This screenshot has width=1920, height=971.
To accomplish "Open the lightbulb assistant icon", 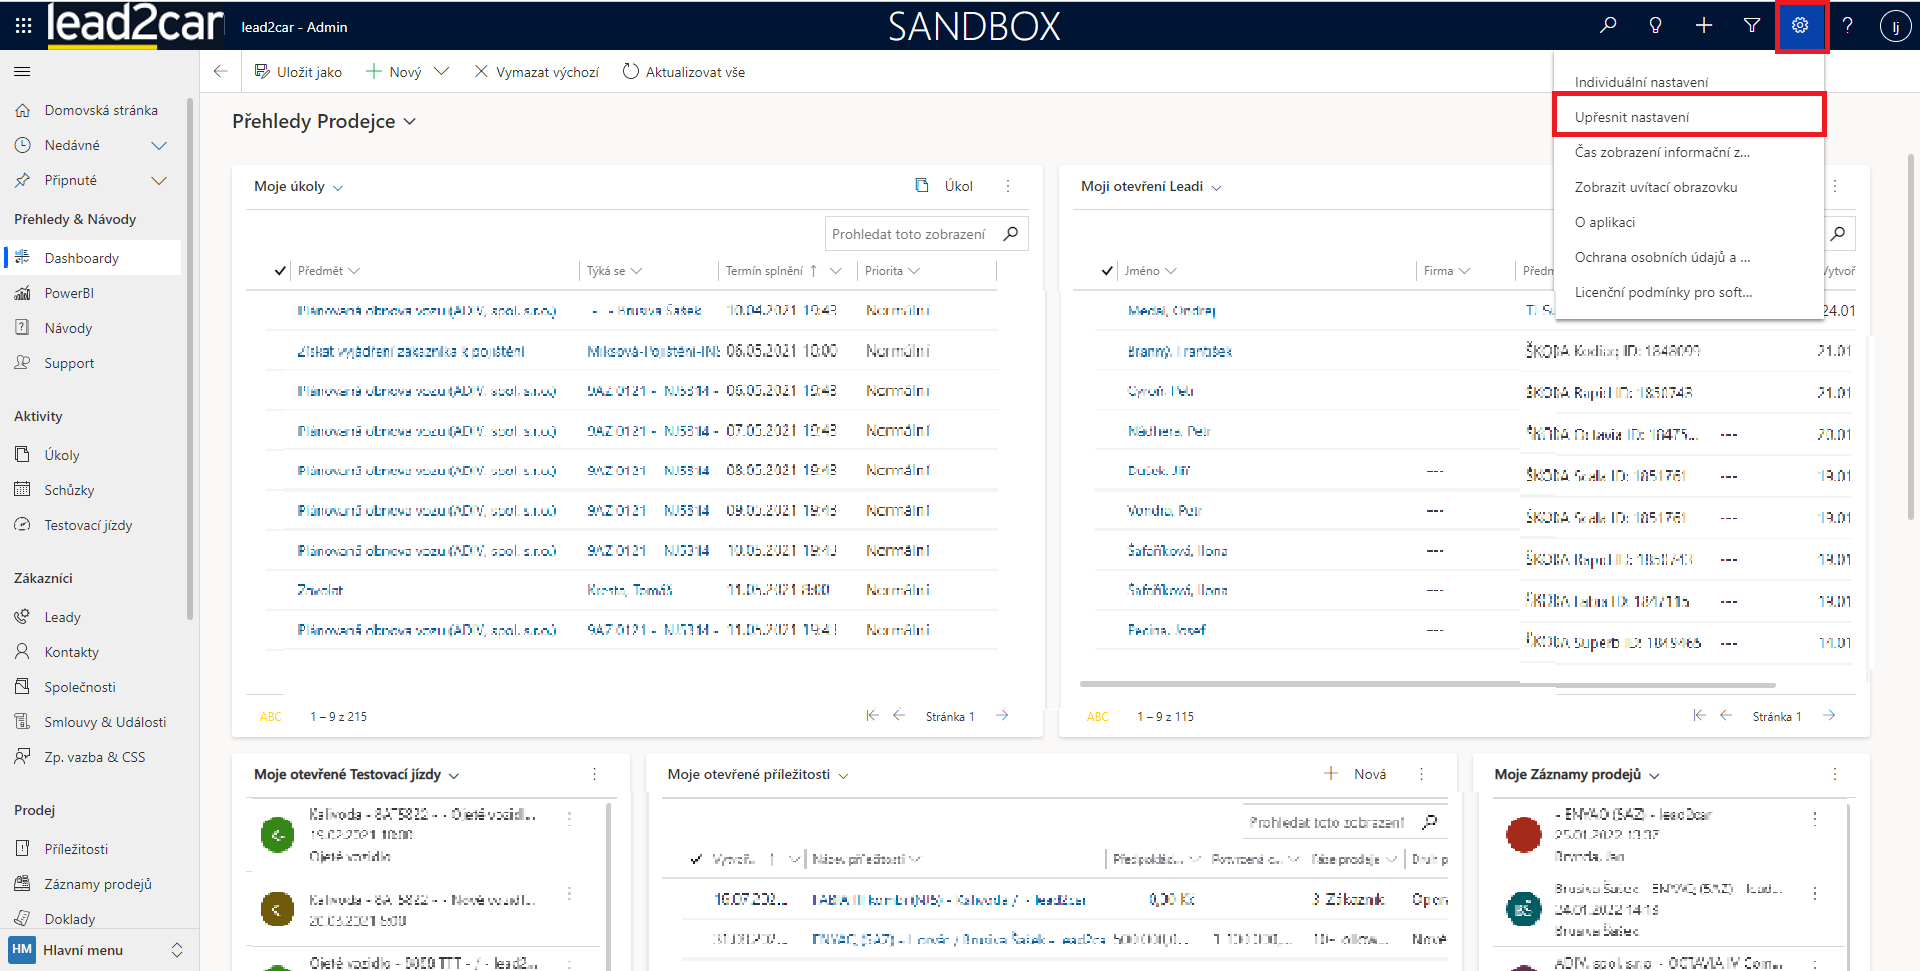I will coord(1656,26).
